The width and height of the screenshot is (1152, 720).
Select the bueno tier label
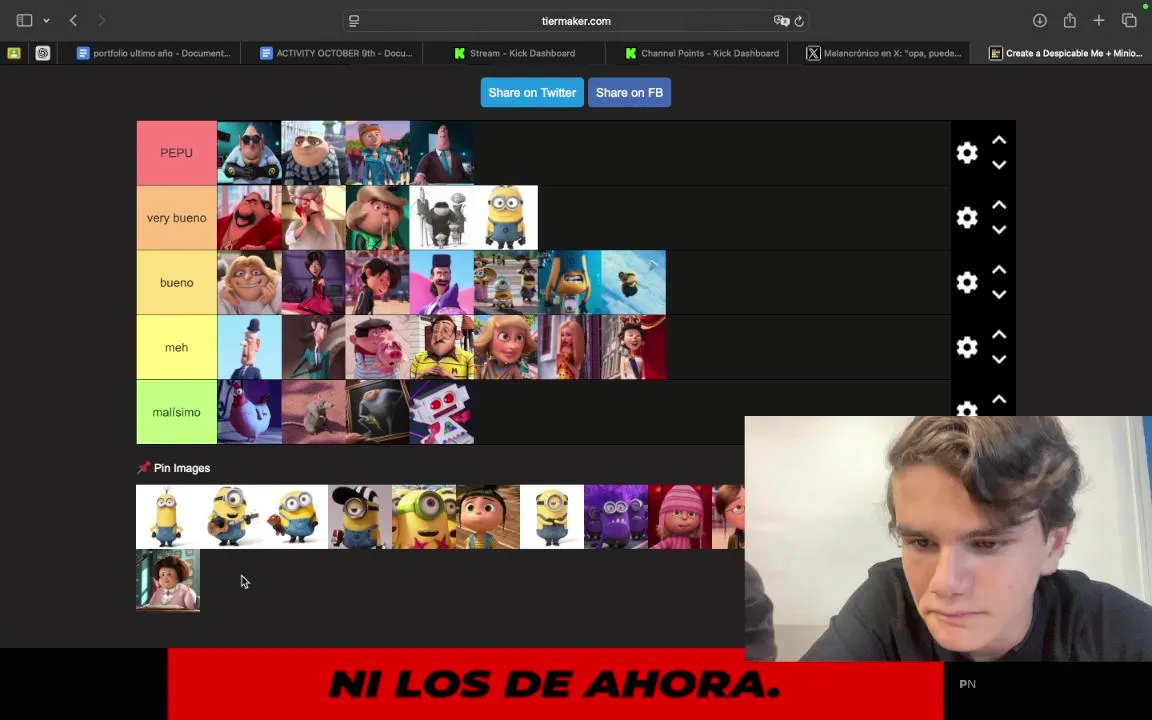176,282
